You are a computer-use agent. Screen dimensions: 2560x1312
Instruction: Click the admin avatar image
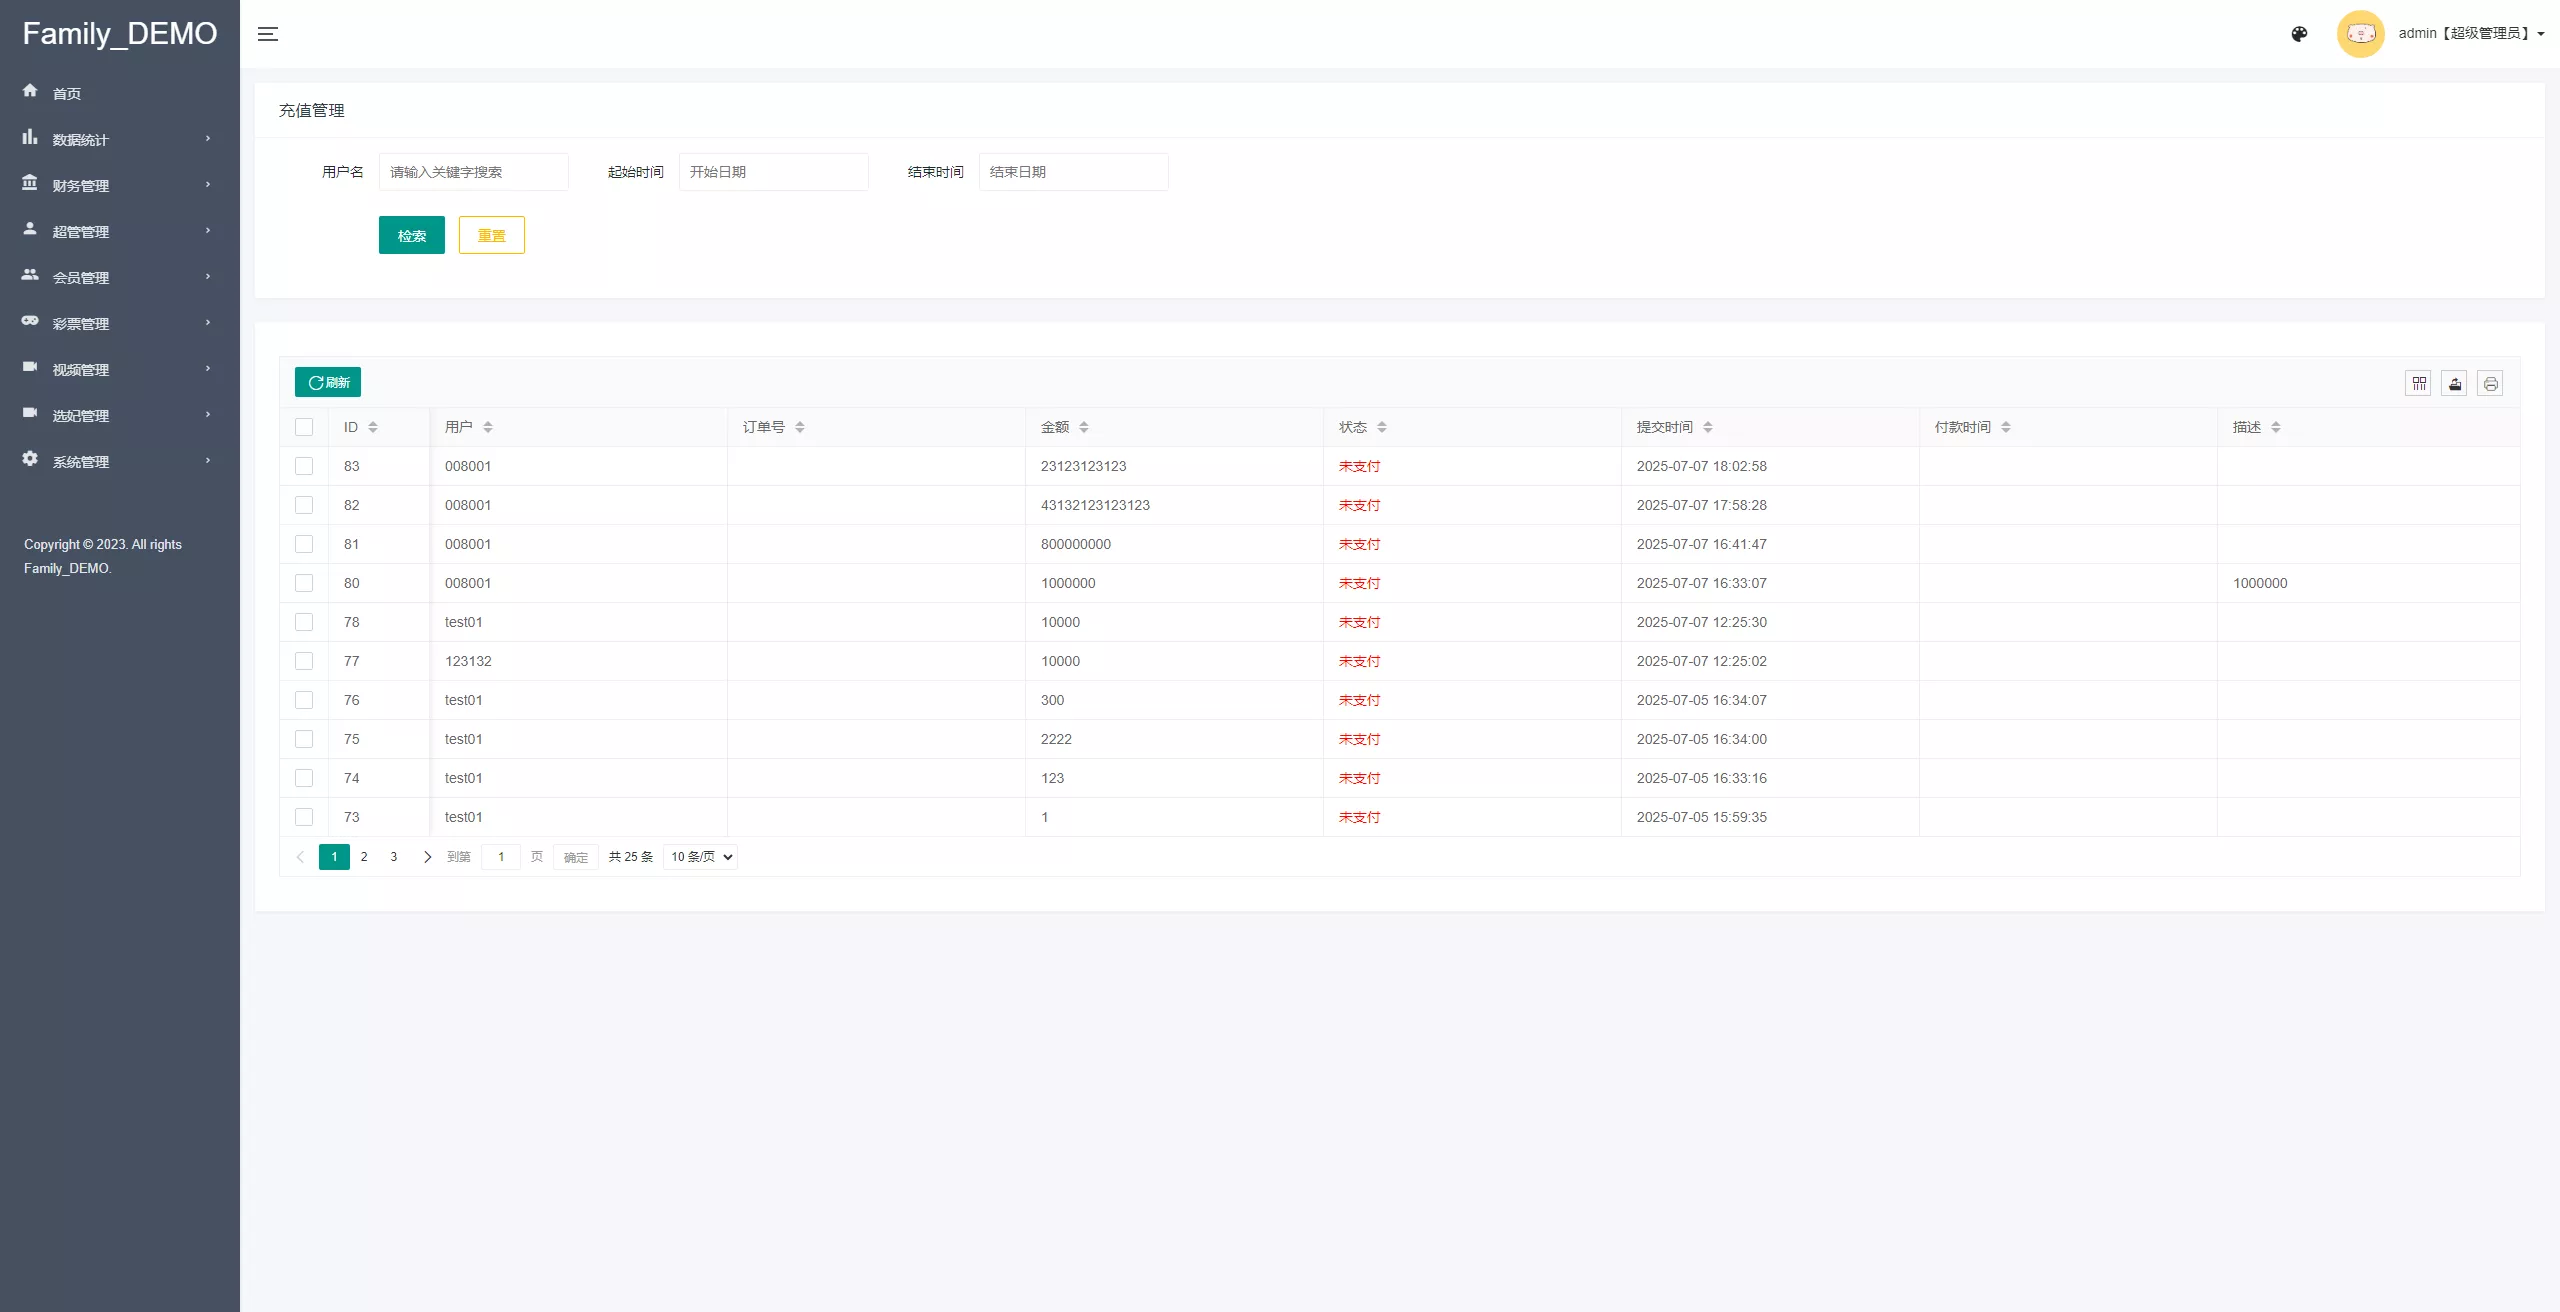[2360, 34]
